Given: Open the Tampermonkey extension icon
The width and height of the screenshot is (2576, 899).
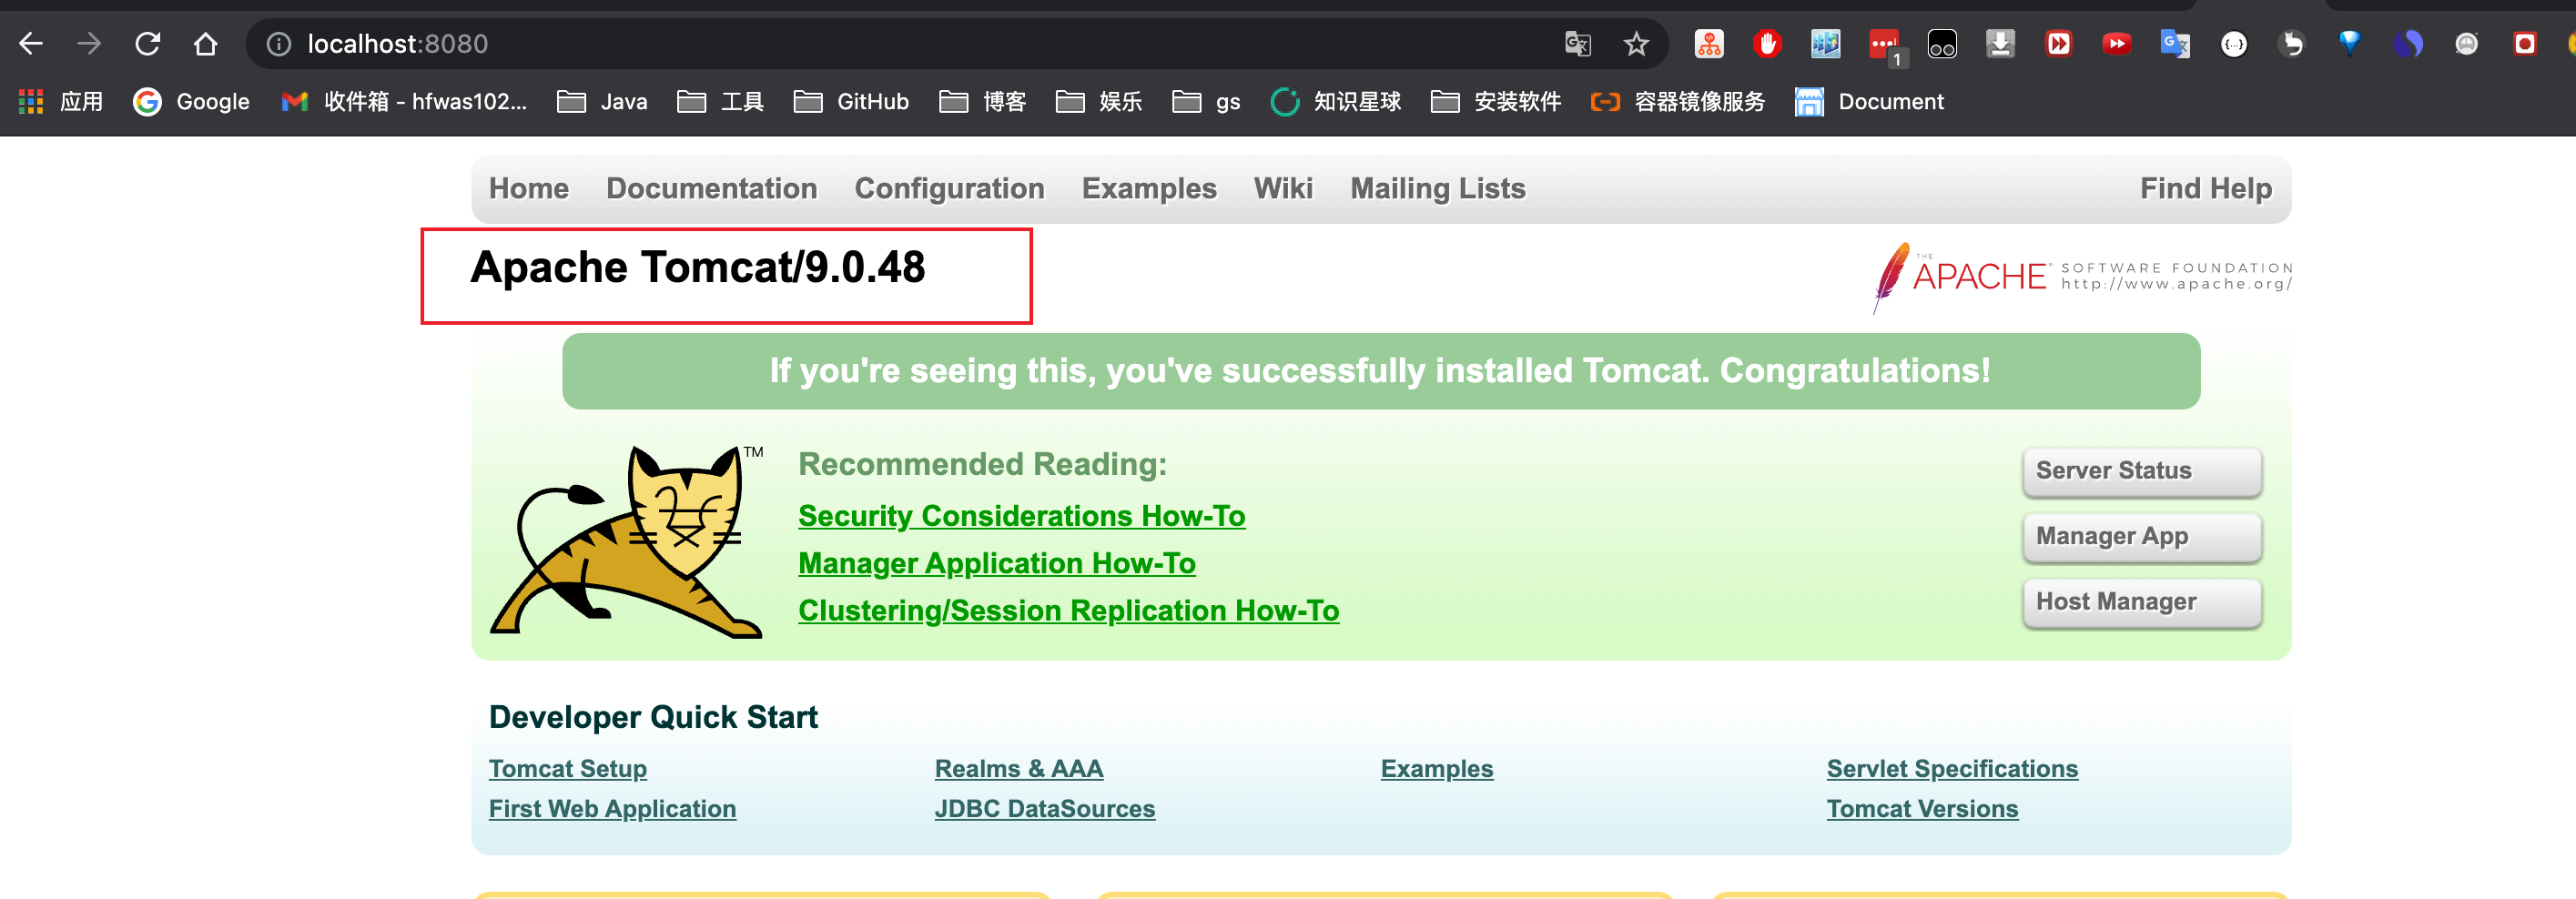Looking at the screenshot, I should pos(1942,44).
